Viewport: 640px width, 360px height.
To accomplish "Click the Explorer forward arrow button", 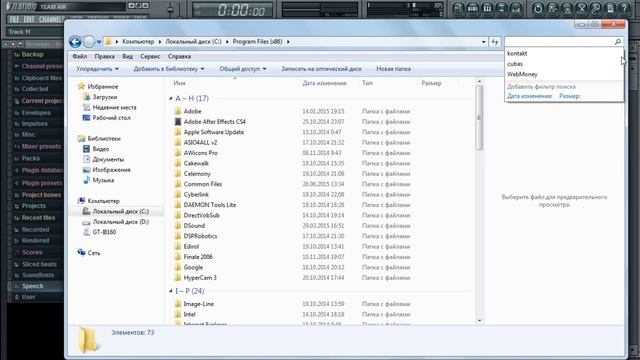I will (x=89, y=42).
